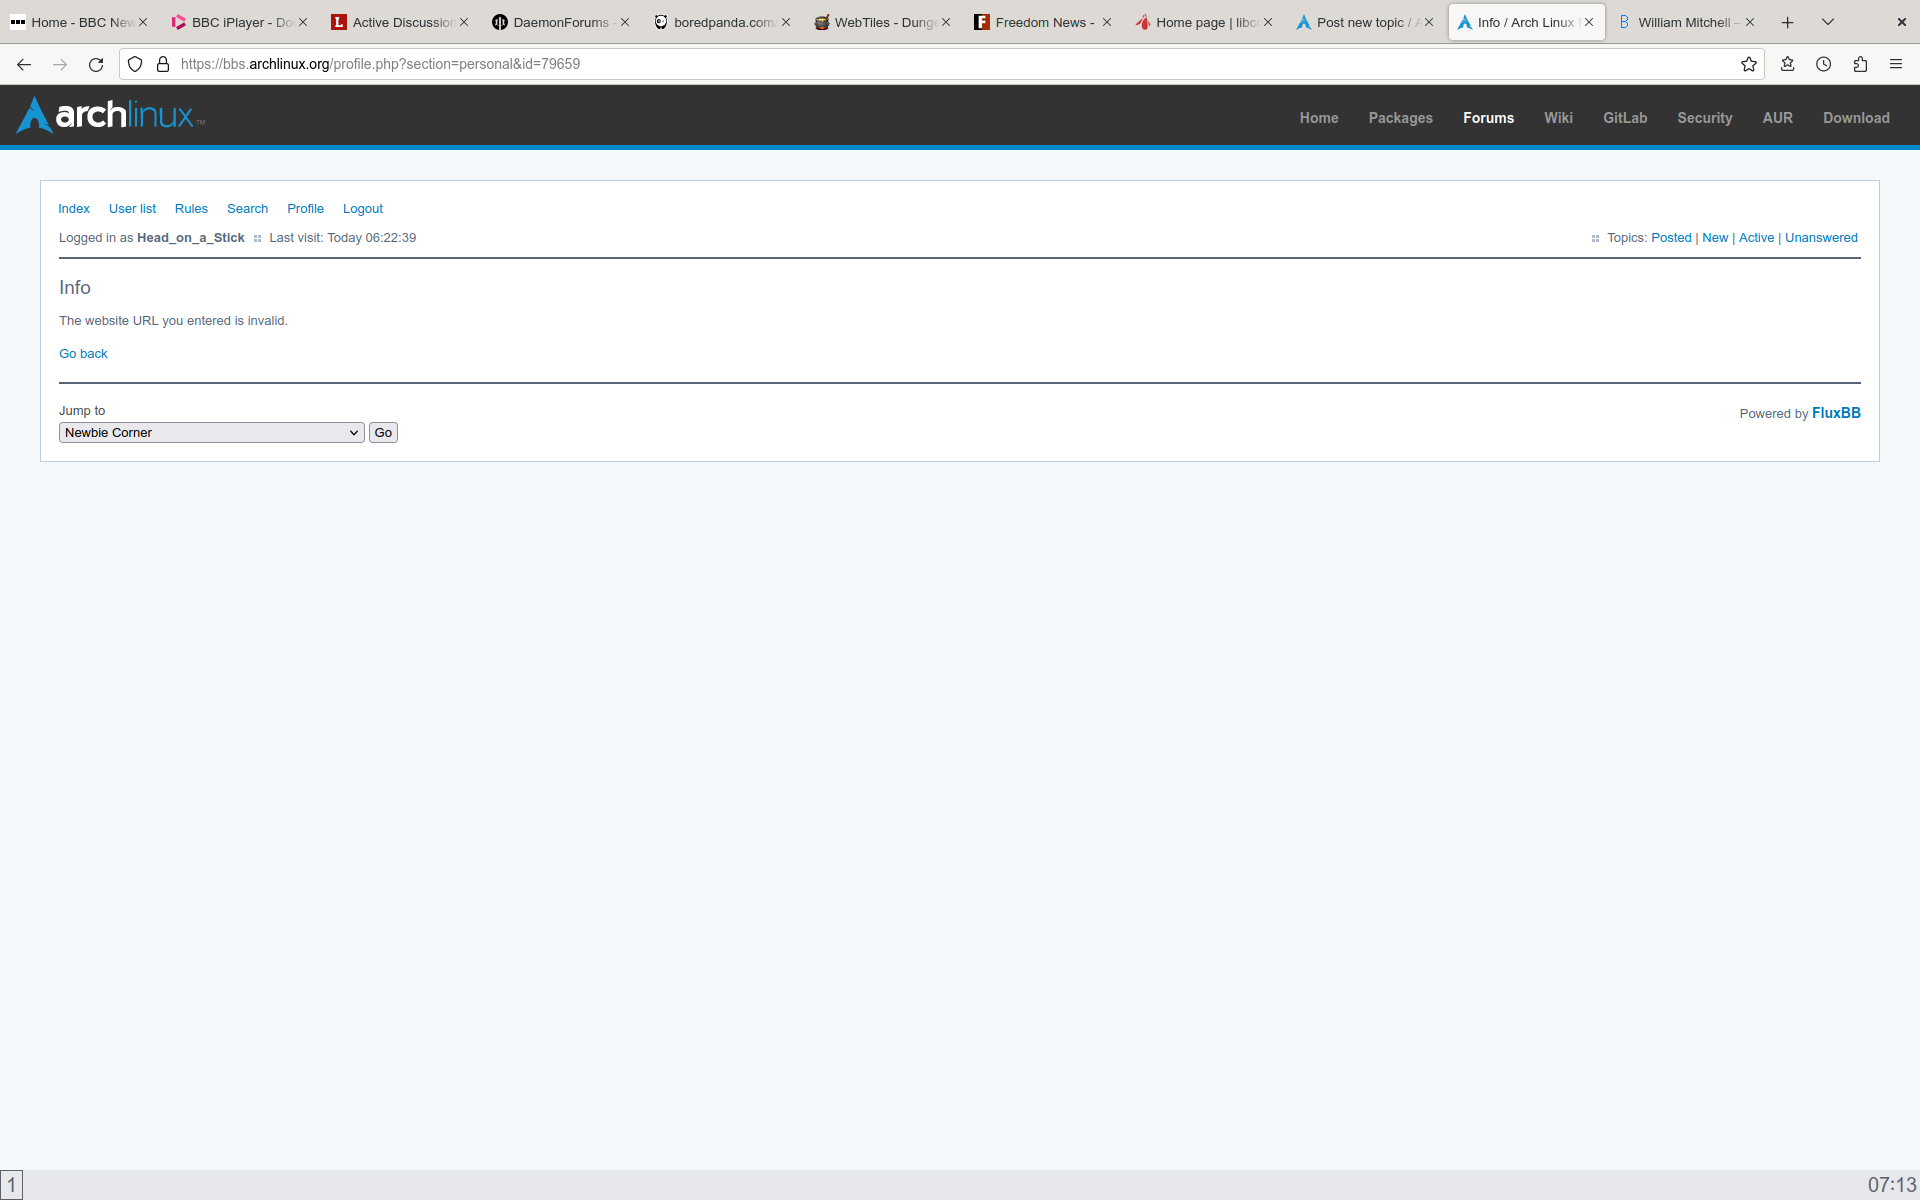The width and height of the screenshot is (1920, 1200).
Task: Open Security in the Arch navbar
Action: 1704,118
